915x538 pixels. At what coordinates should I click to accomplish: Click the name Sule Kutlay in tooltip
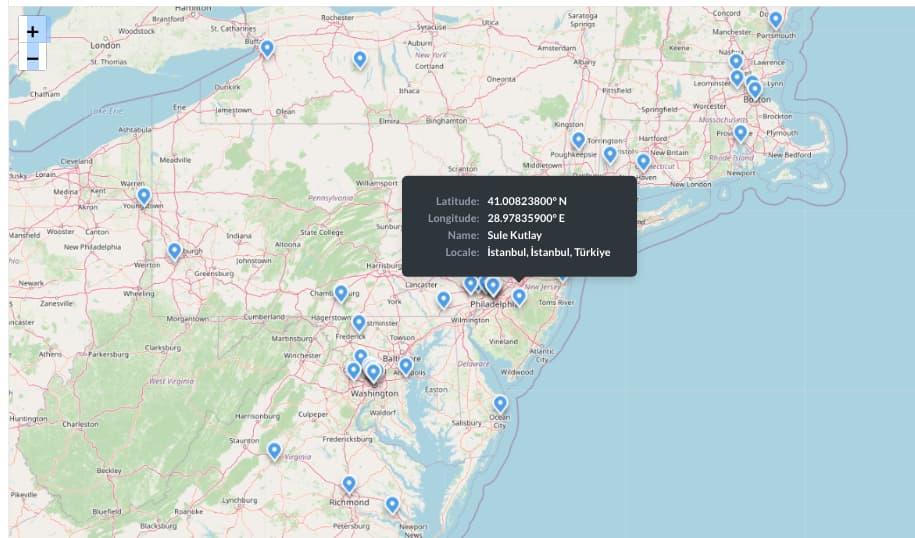pyautogui.click(x=514, y=235)
